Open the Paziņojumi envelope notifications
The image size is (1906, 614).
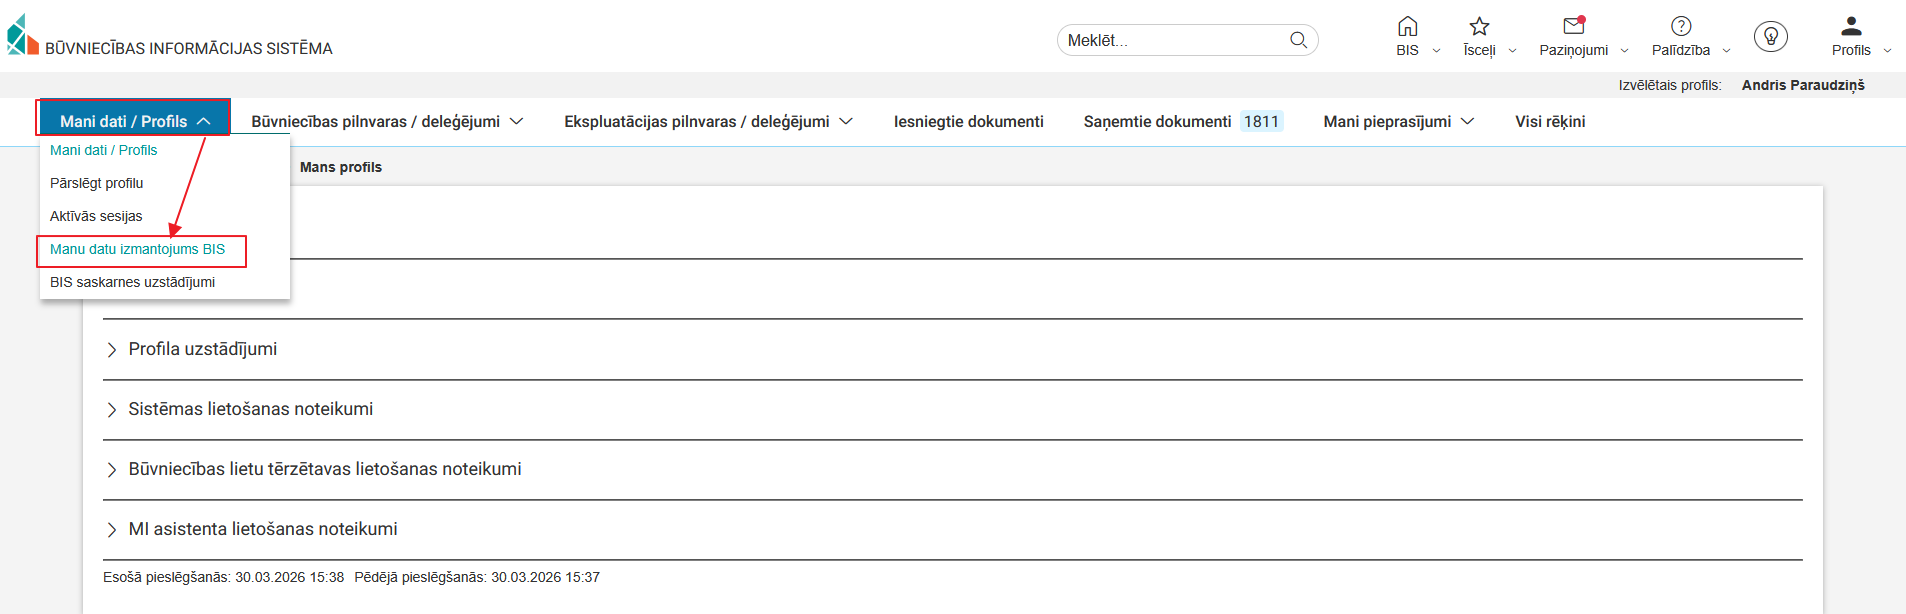[x=1573, y=27]
